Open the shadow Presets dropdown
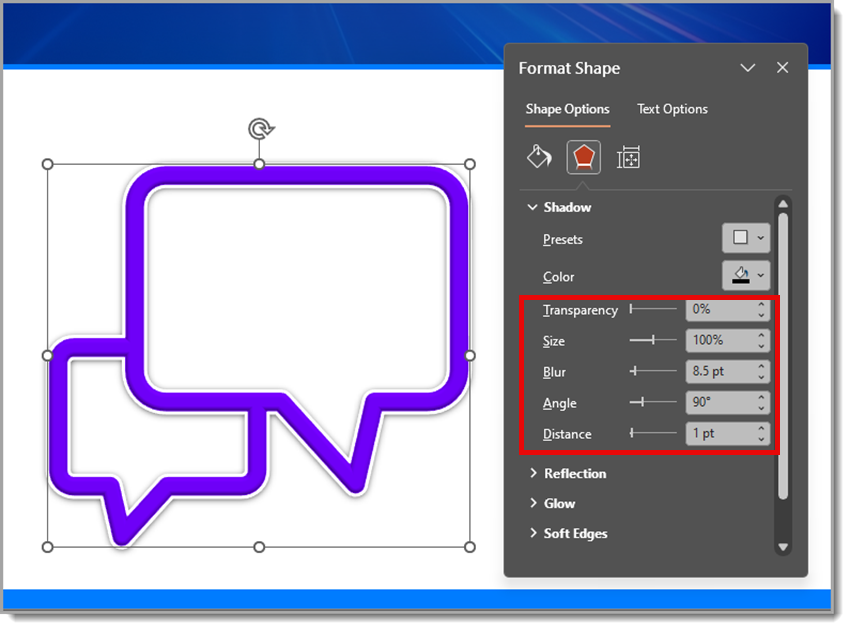 pyautogui.click(x=746, y=238)
